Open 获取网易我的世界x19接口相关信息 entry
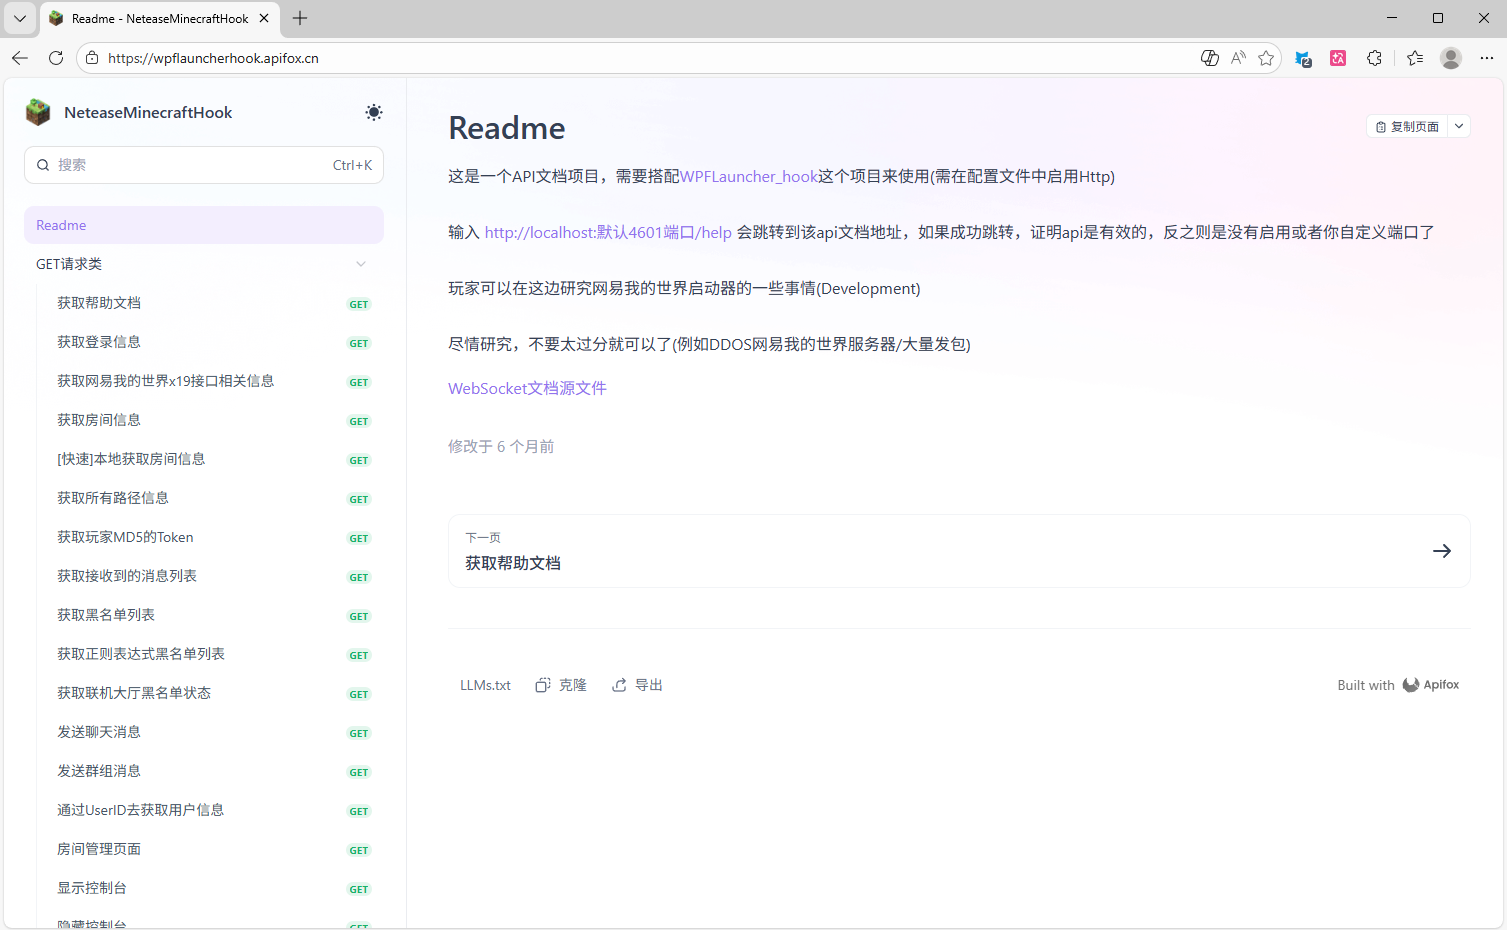The height and width of the screenshot is (930, 1507). (204, 381)
